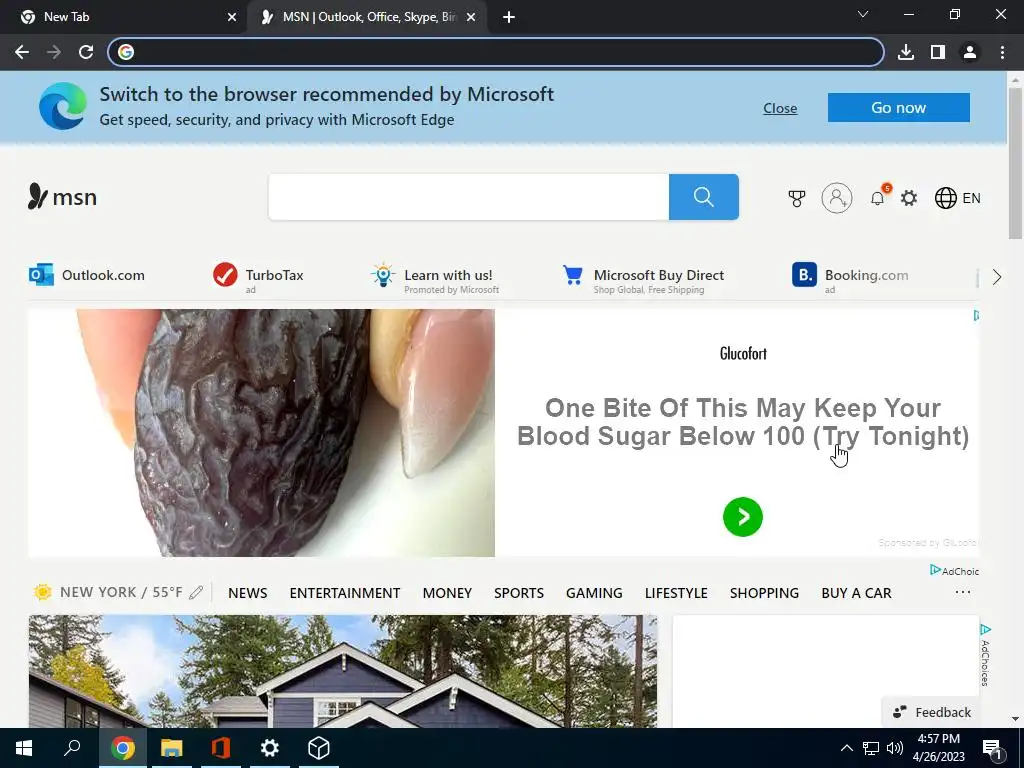Edit weather location with pencil icon

196,592
